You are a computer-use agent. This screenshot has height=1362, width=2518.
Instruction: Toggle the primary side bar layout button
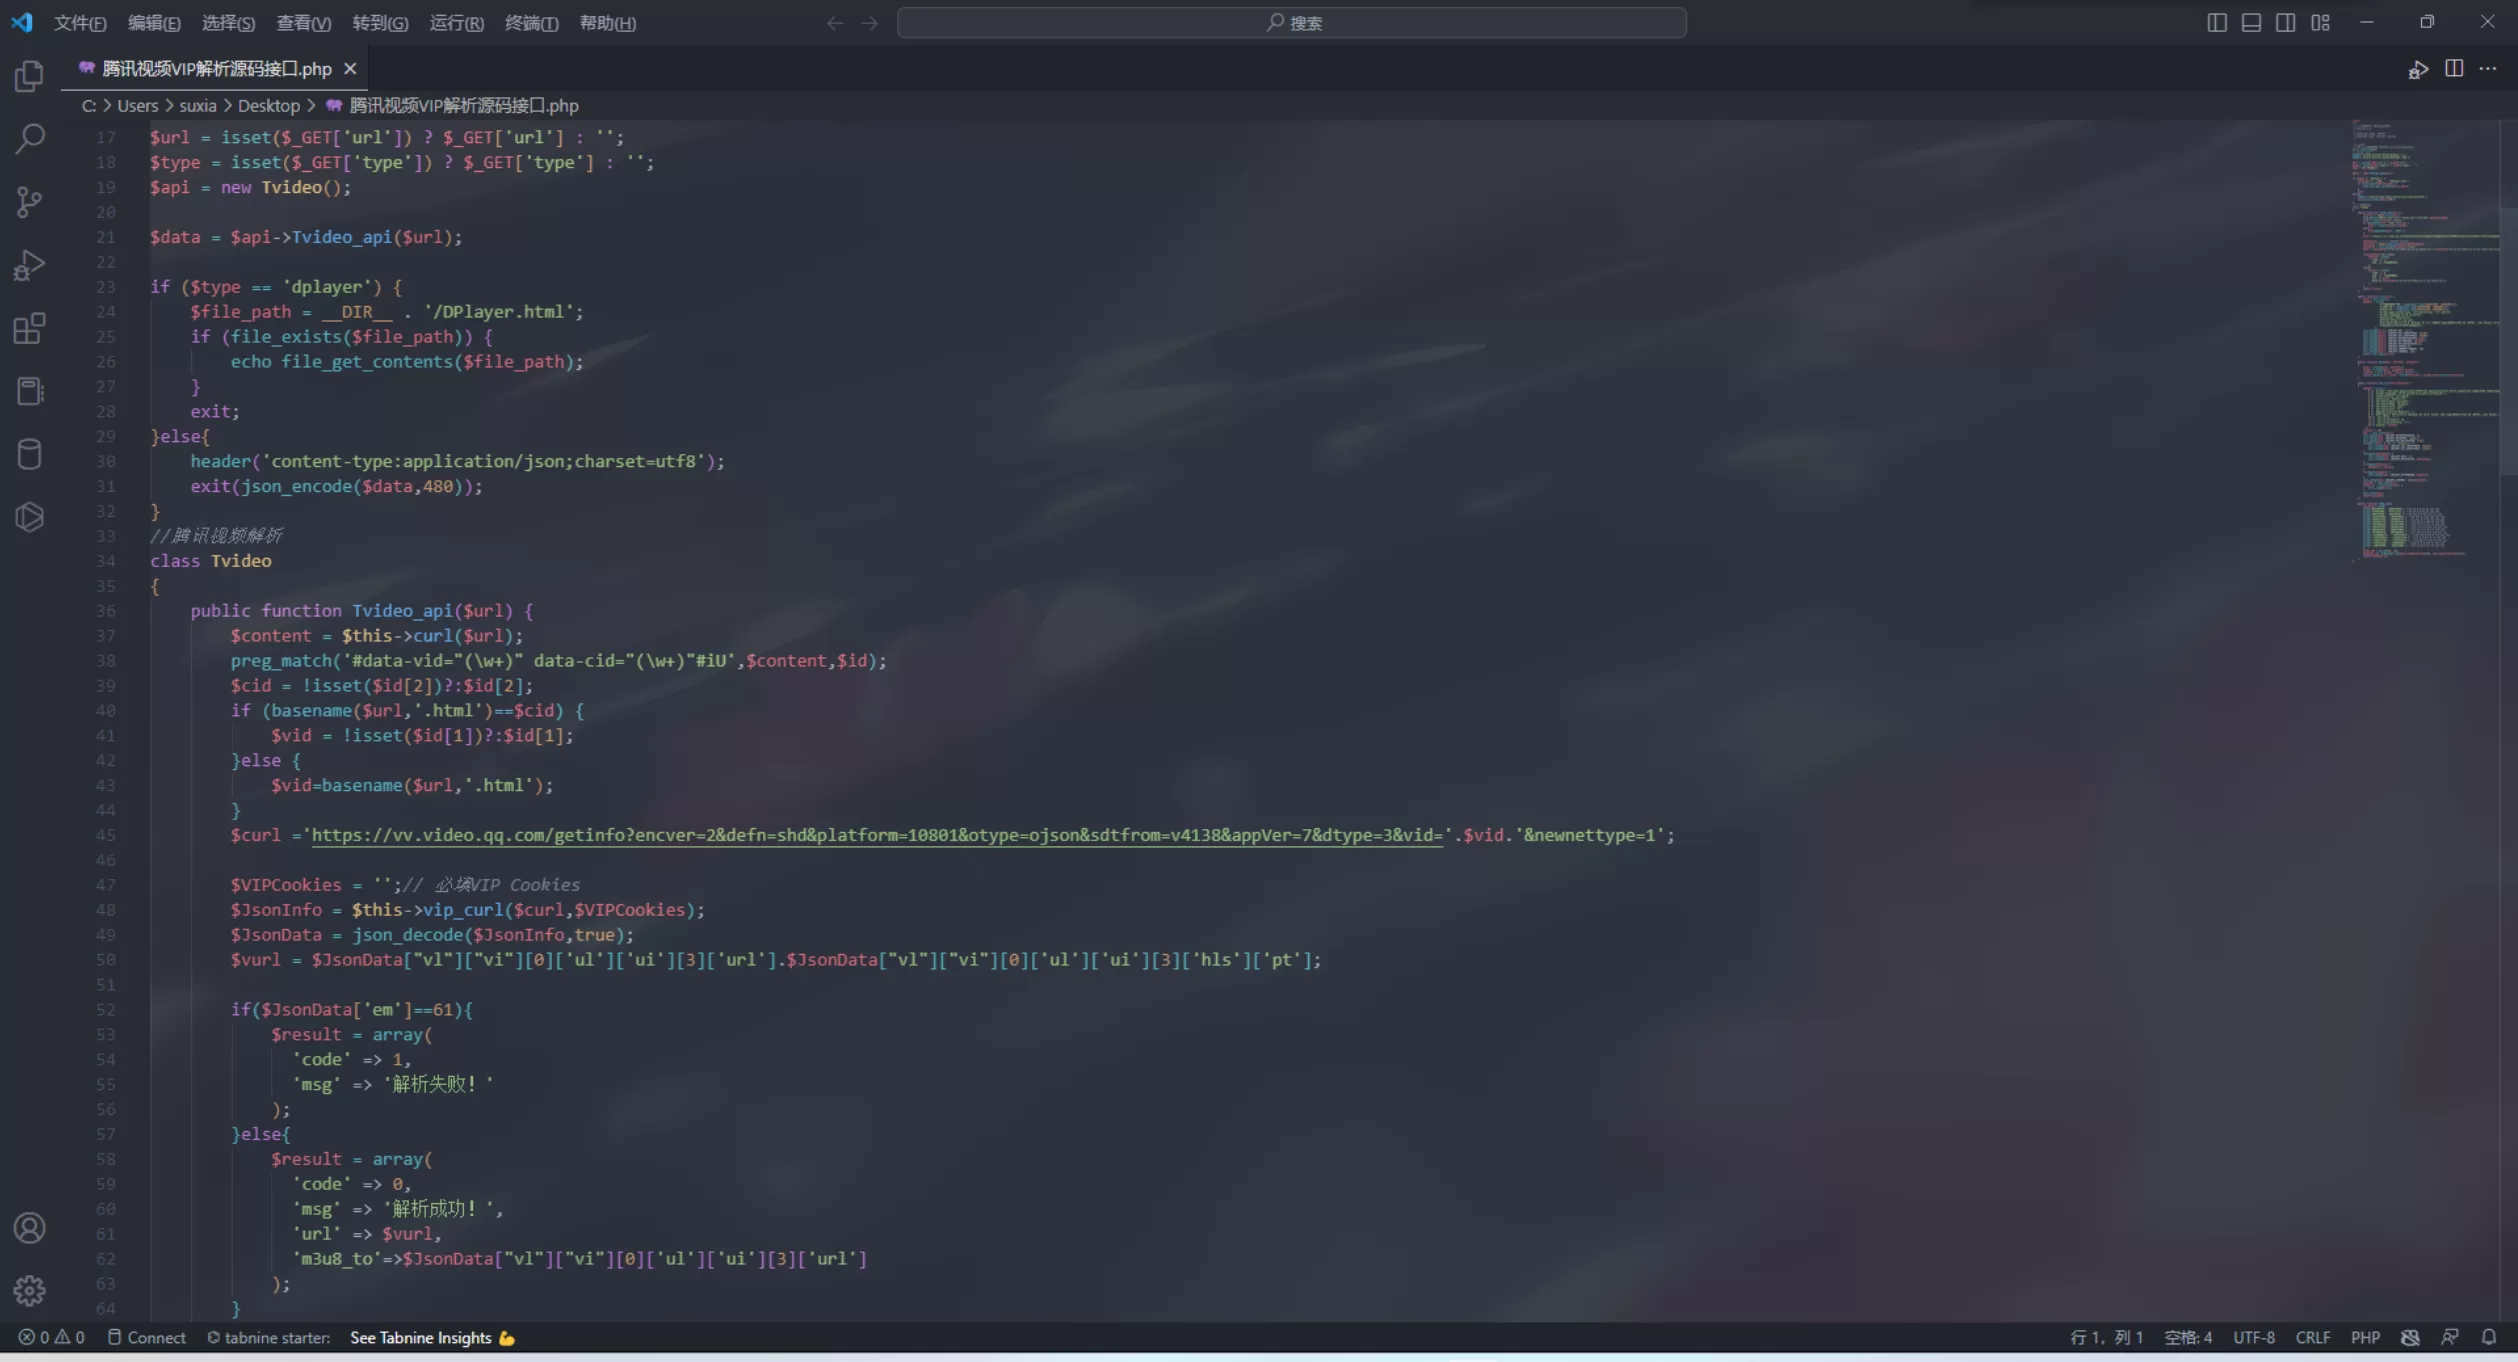pos(2216,22)
